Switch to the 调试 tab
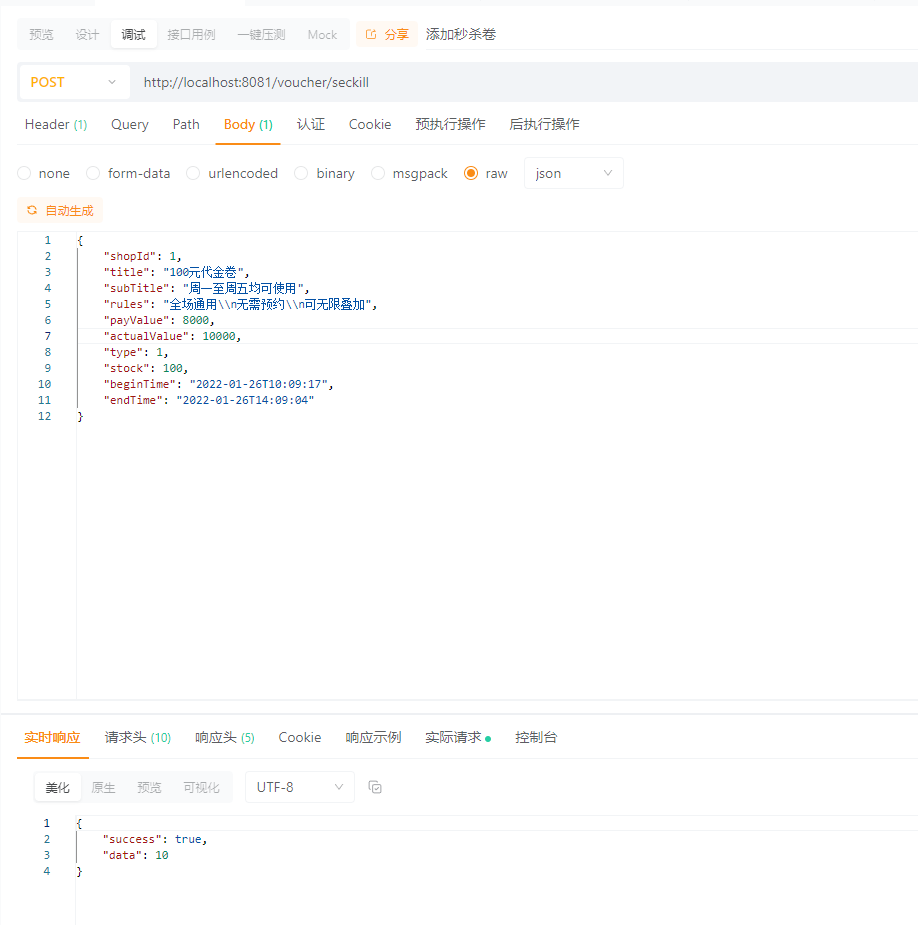This screenshot has height=925, width=918. pos(133,34)
